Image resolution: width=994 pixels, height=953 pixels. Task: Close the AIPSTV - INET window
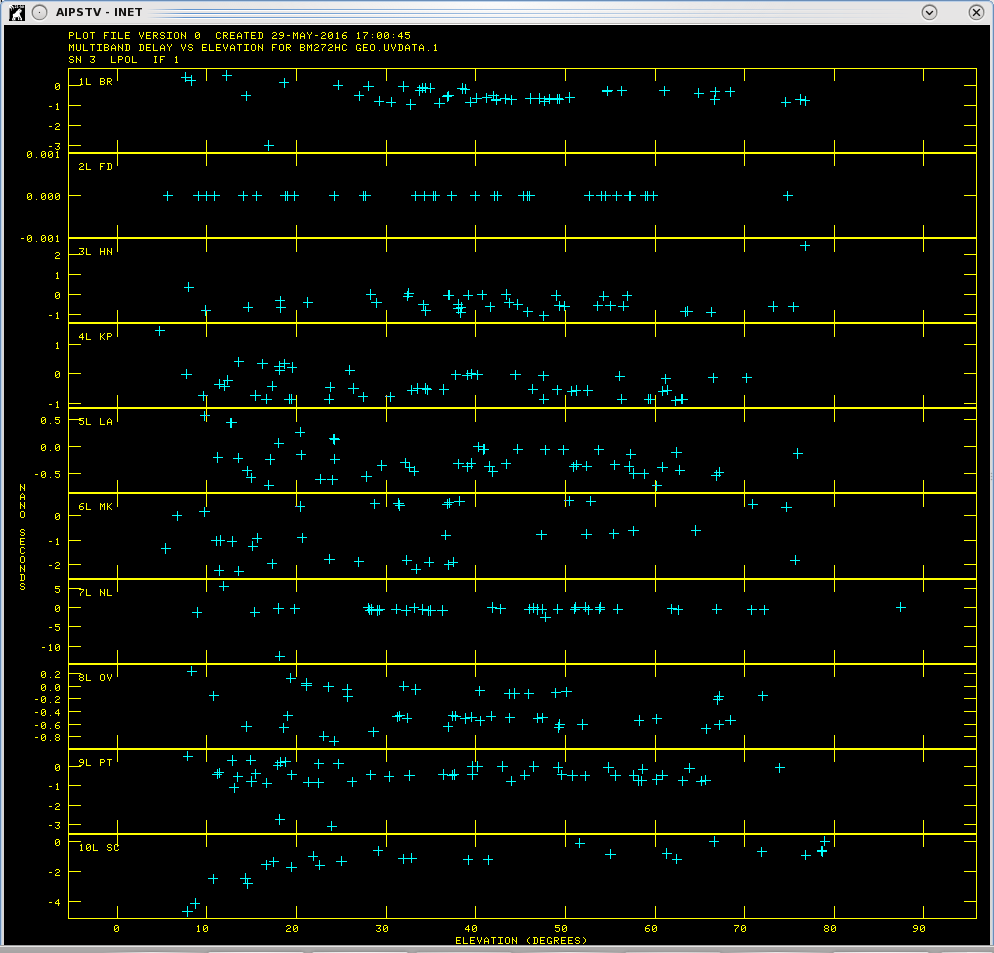[x=976, y=12]
